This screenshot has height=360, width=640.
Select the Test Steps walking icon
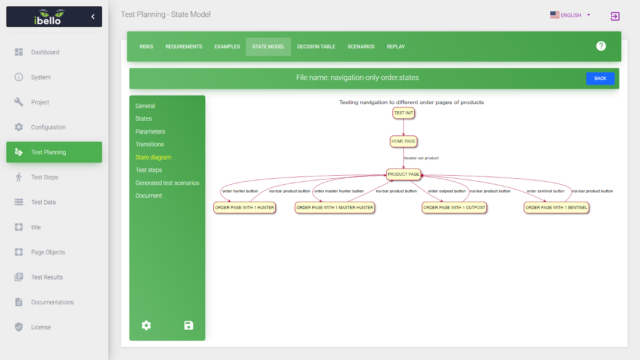pyautogui.click(x=19, y=177)
